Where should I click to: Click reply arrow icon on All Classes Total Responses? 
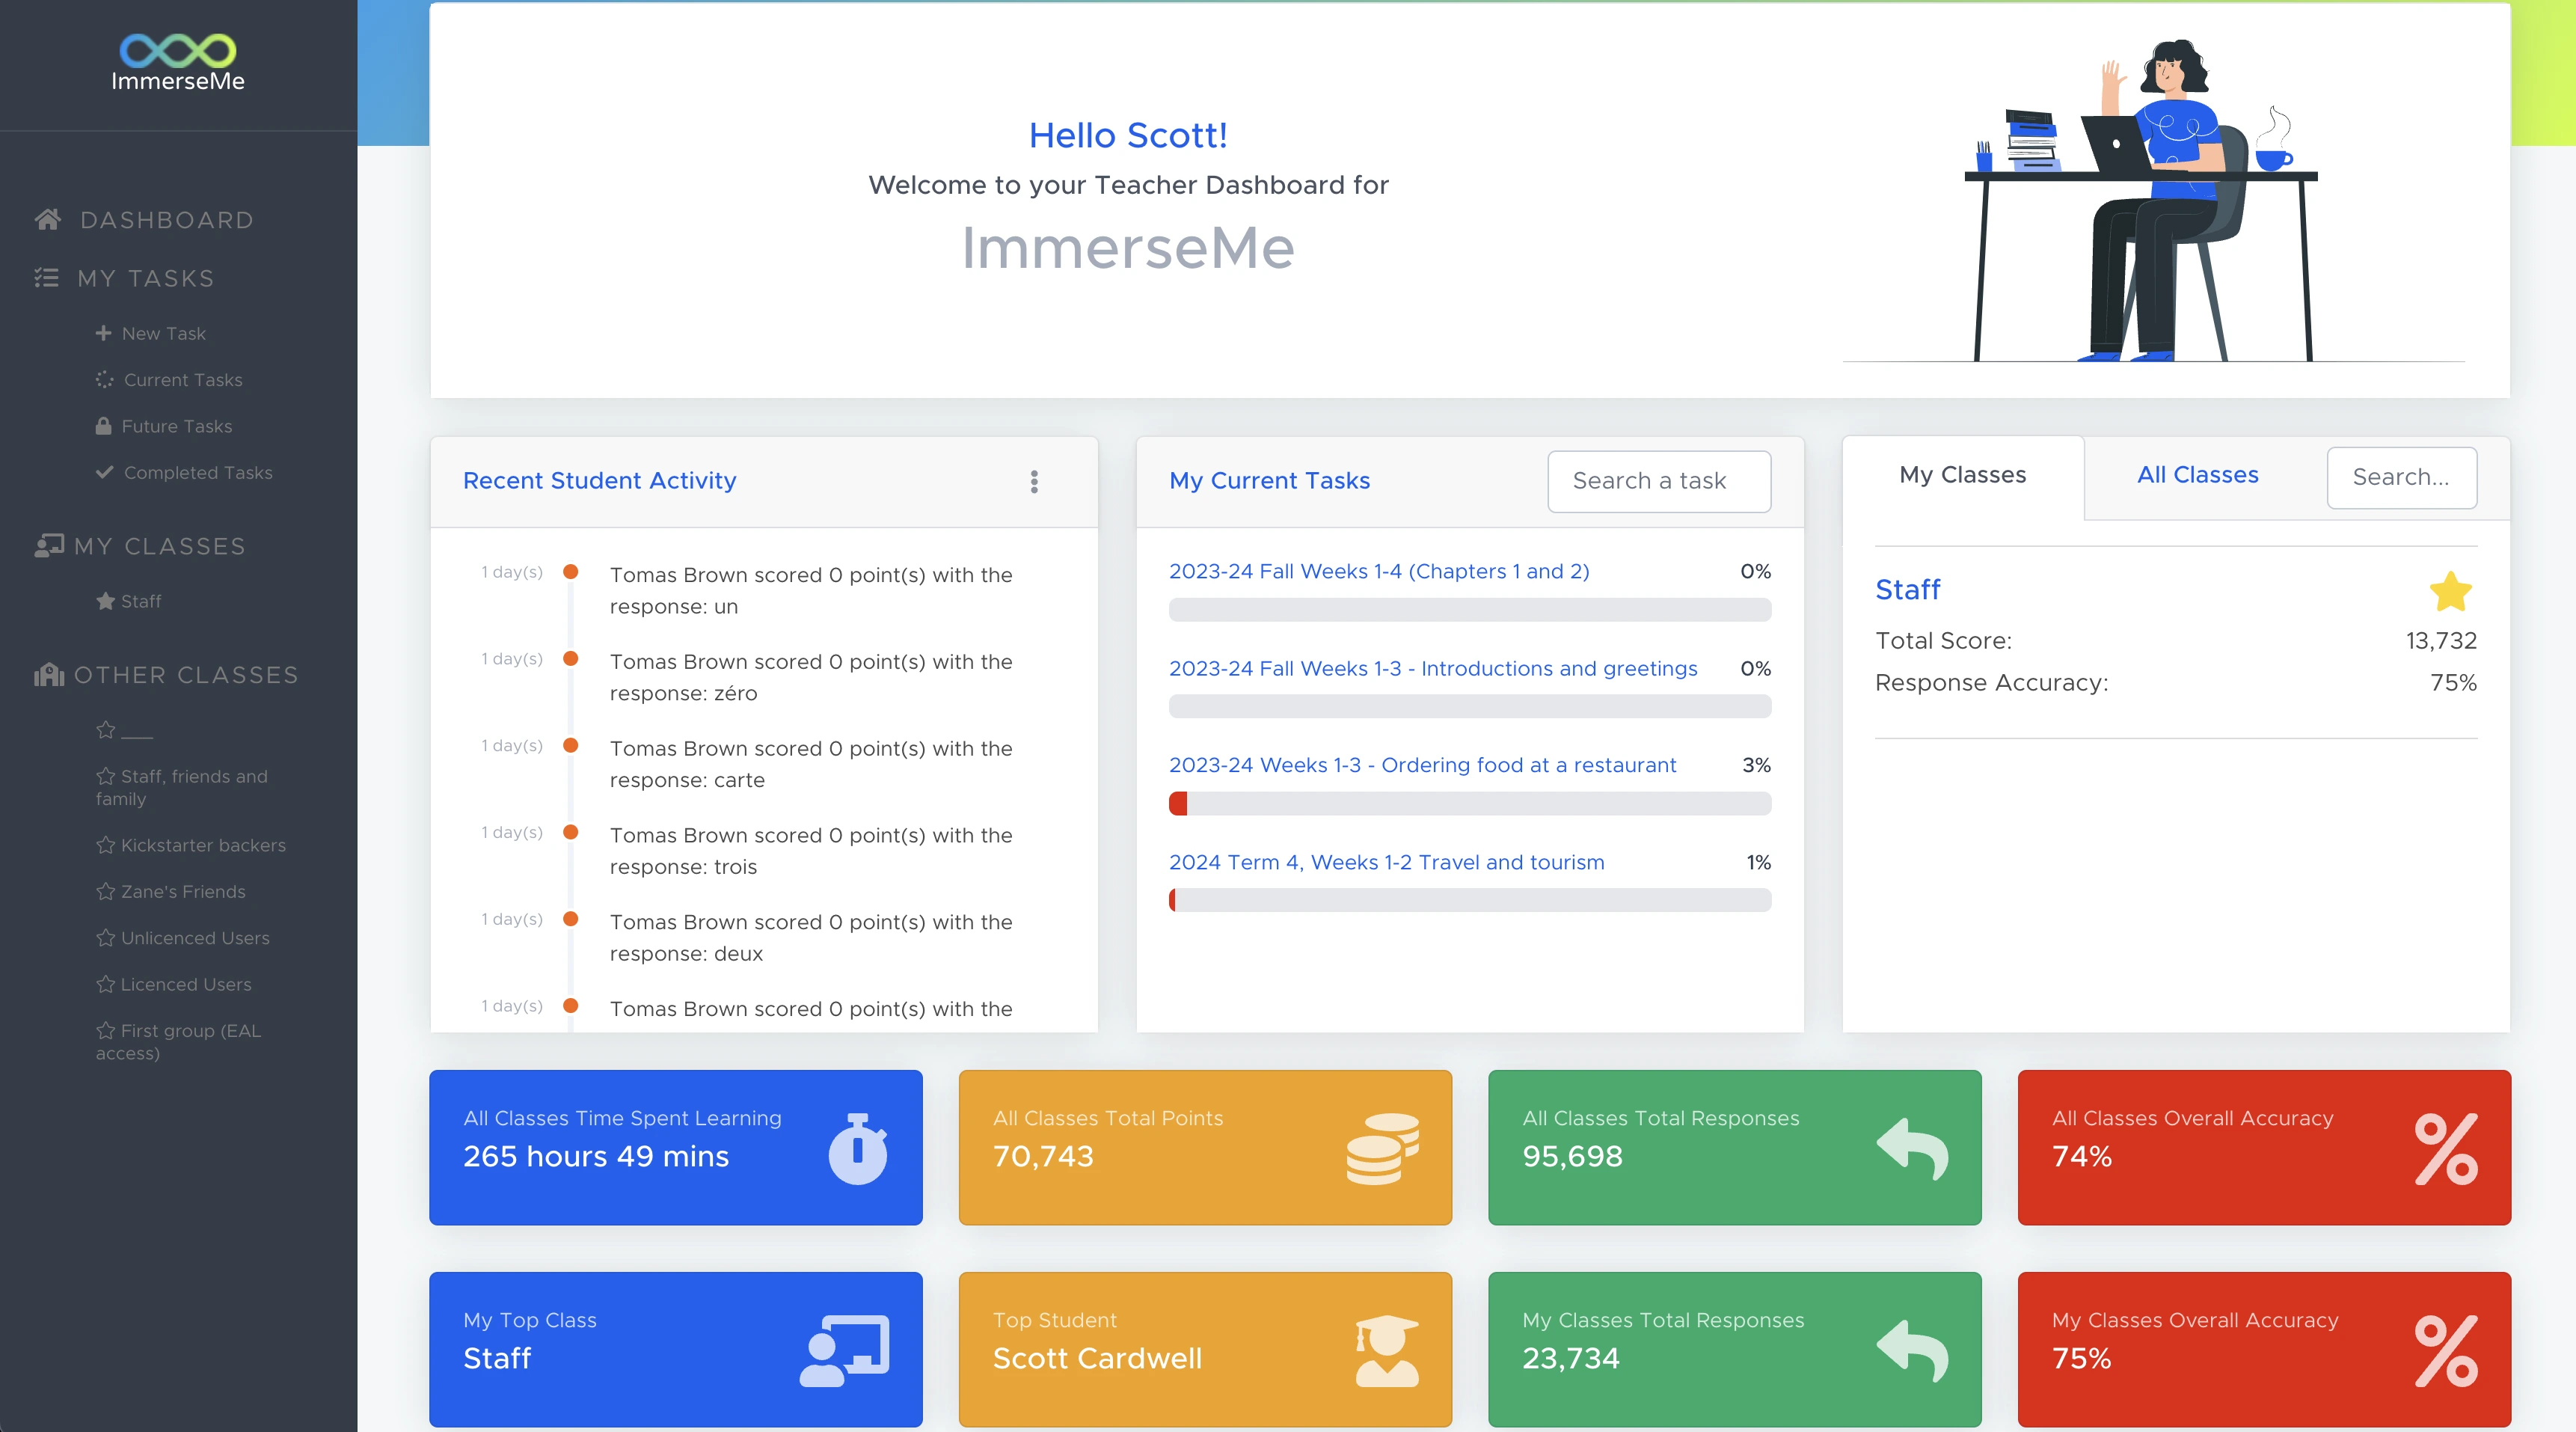click(1912, 1148)
